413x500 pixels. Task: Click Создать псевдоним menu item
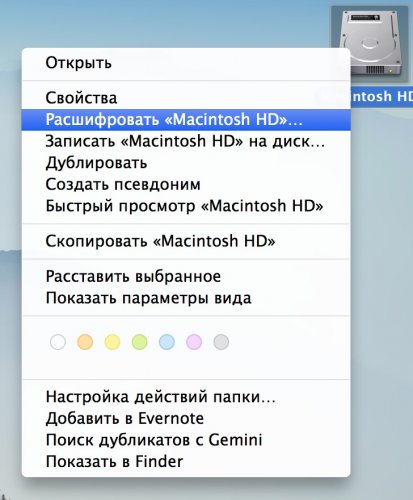(186, 184)
